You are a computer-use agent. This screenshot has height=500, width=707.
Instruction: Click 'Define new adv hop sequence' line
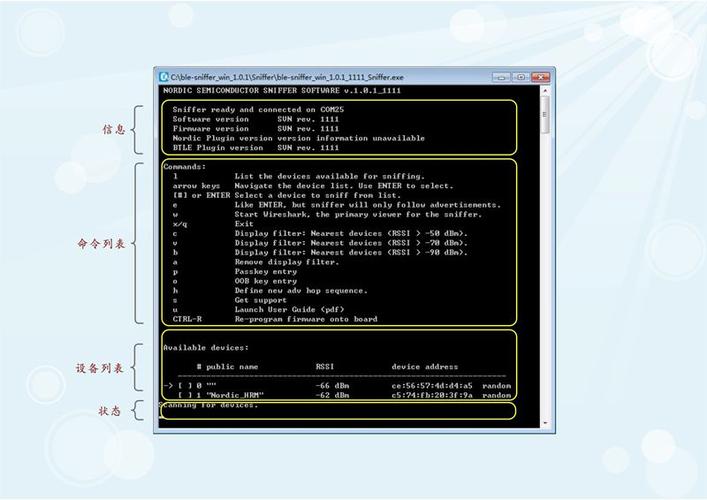270,290
